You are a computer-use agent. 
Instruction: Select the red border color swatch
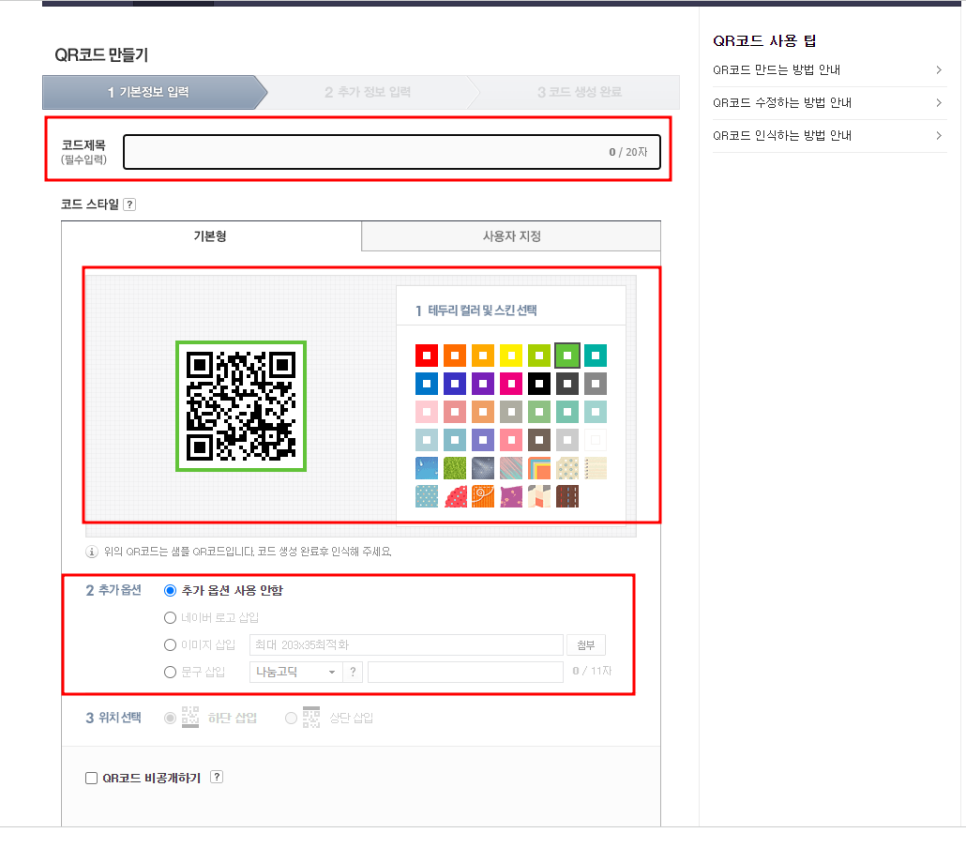pos(426,356)
